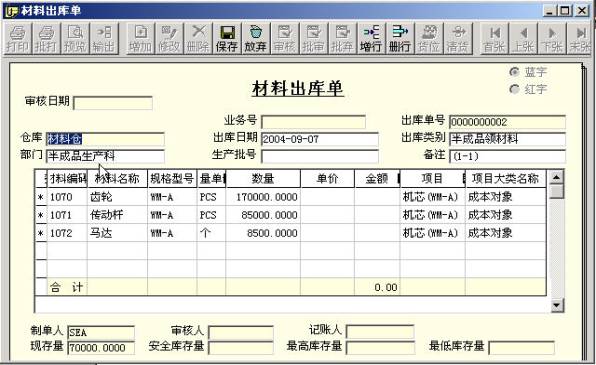Click the 最低库存量 input field

point(522,348)
